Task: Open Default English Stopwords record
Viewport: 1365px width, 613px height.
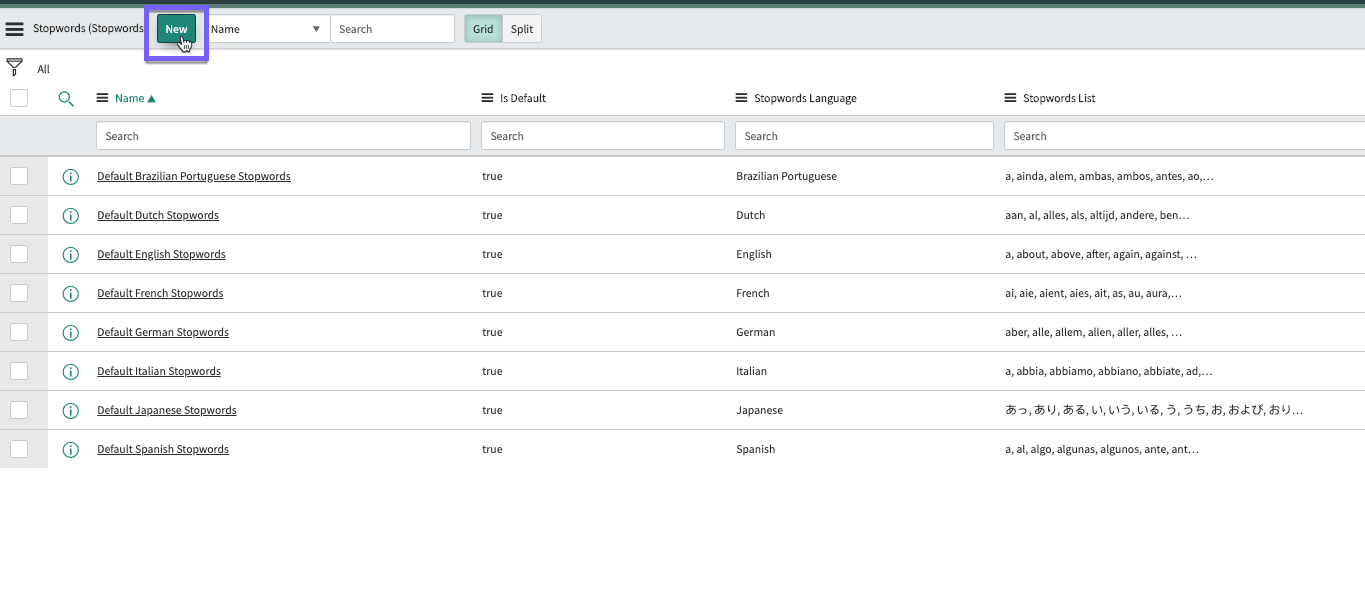Action: pos(161,254)
